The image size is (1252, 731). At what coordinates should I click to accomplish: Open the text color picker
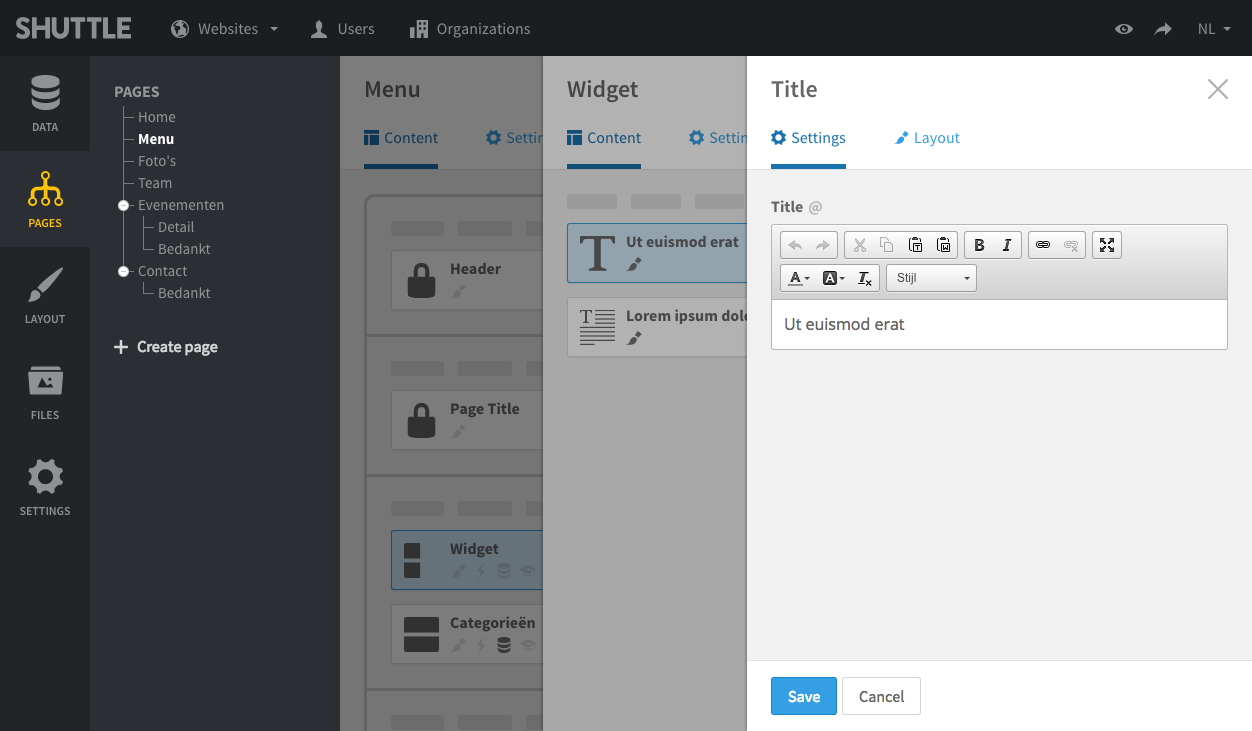click(x=798, y=278)
